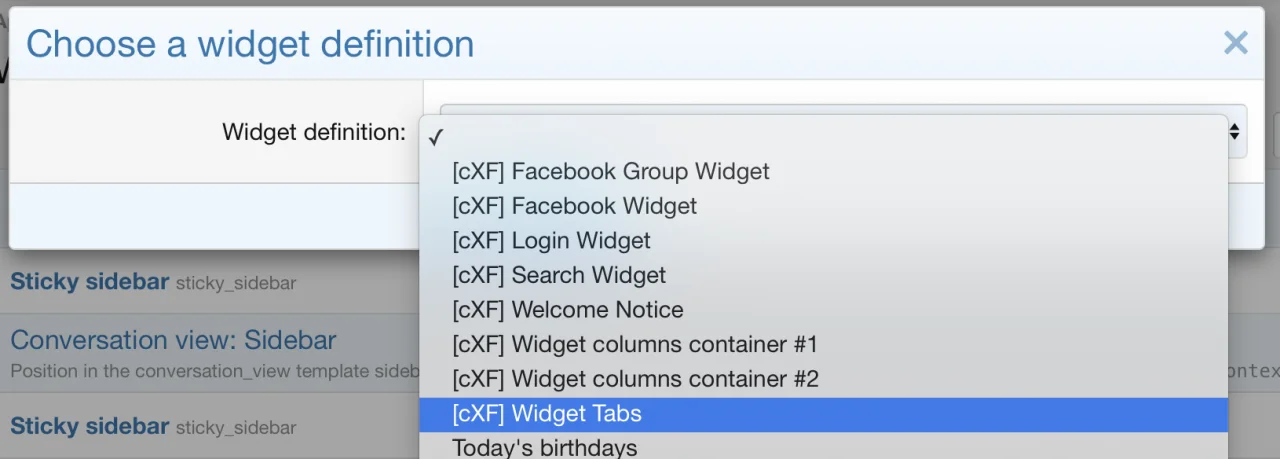Close the Choose a widget definition dialog

click(1236, 43)
